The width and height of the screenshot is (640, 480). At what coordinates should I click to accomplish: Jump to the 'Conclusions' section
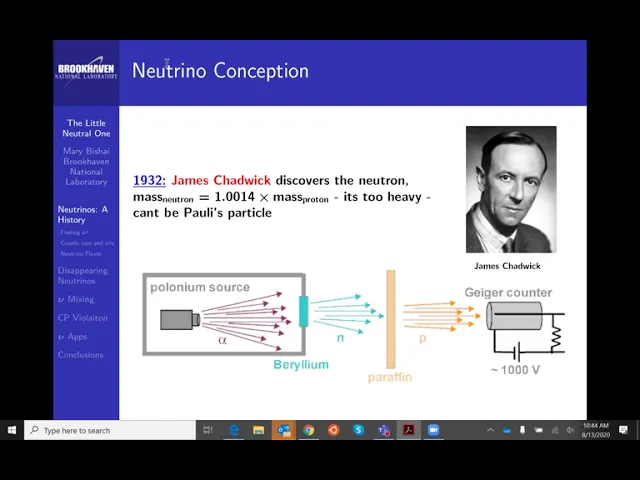80,355
